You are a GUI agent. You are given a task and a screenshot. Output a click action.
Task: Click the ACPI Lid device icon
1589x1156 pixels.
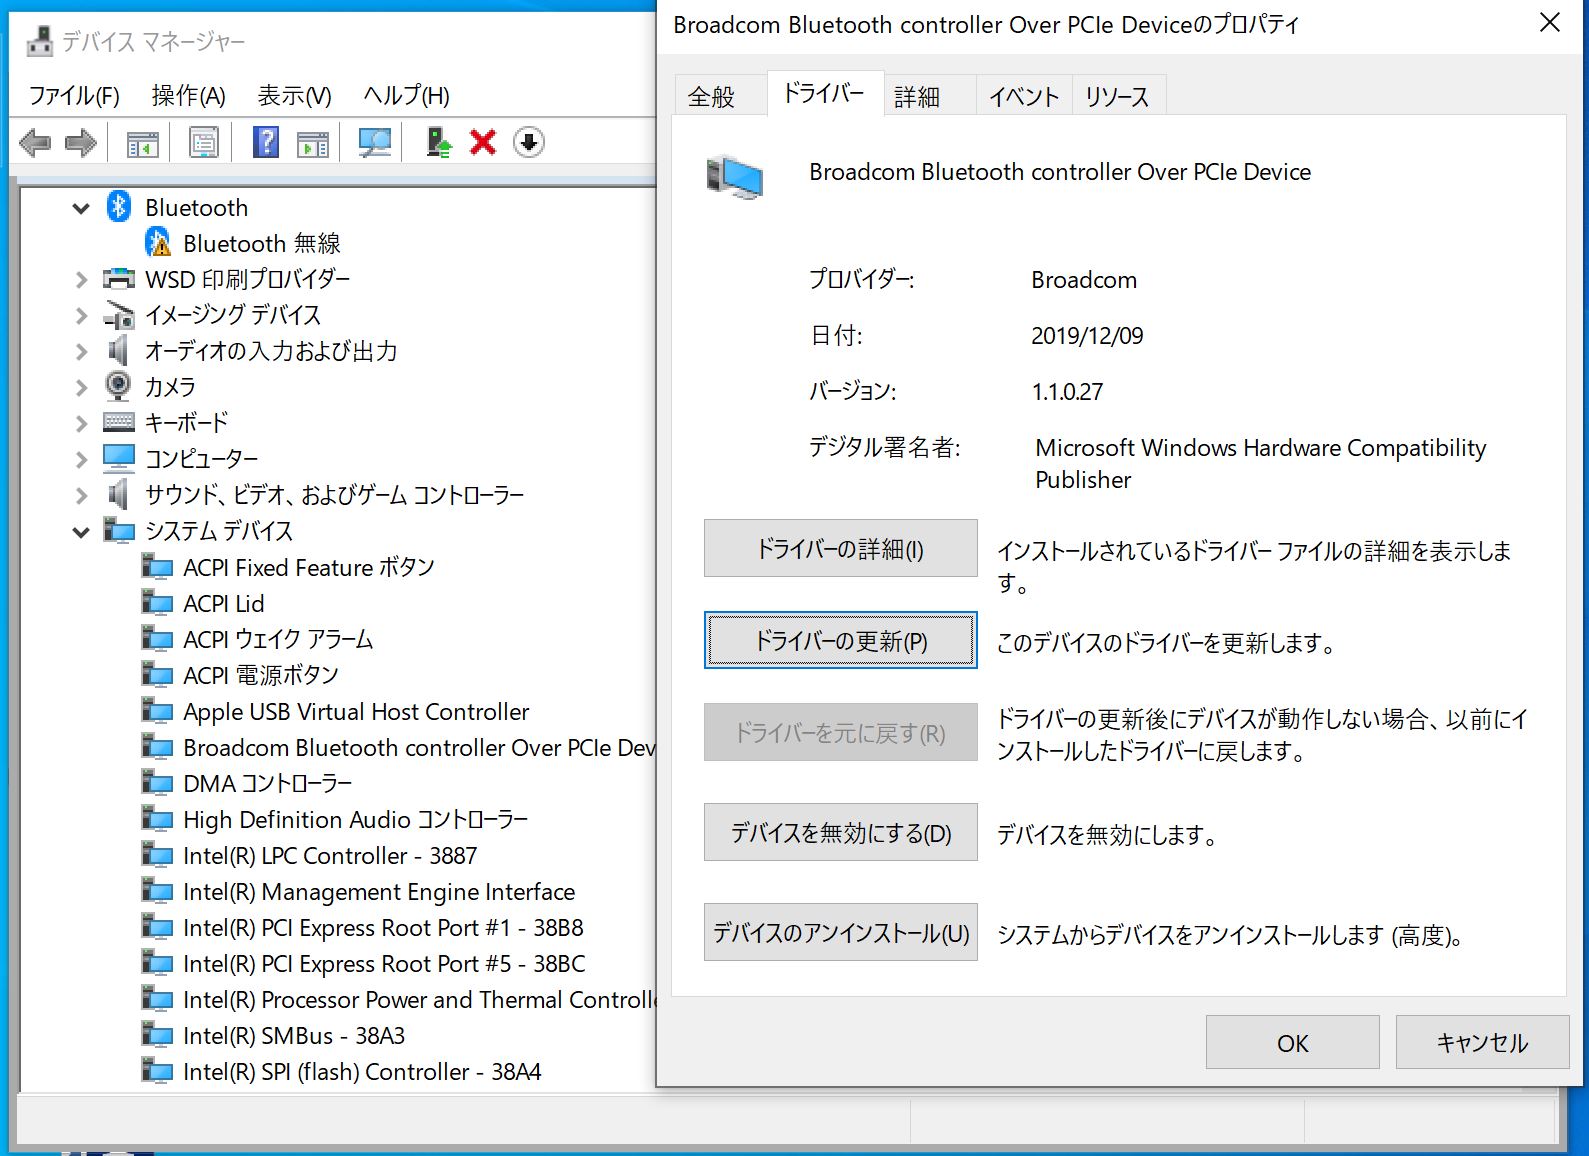[x=157, y=603]
